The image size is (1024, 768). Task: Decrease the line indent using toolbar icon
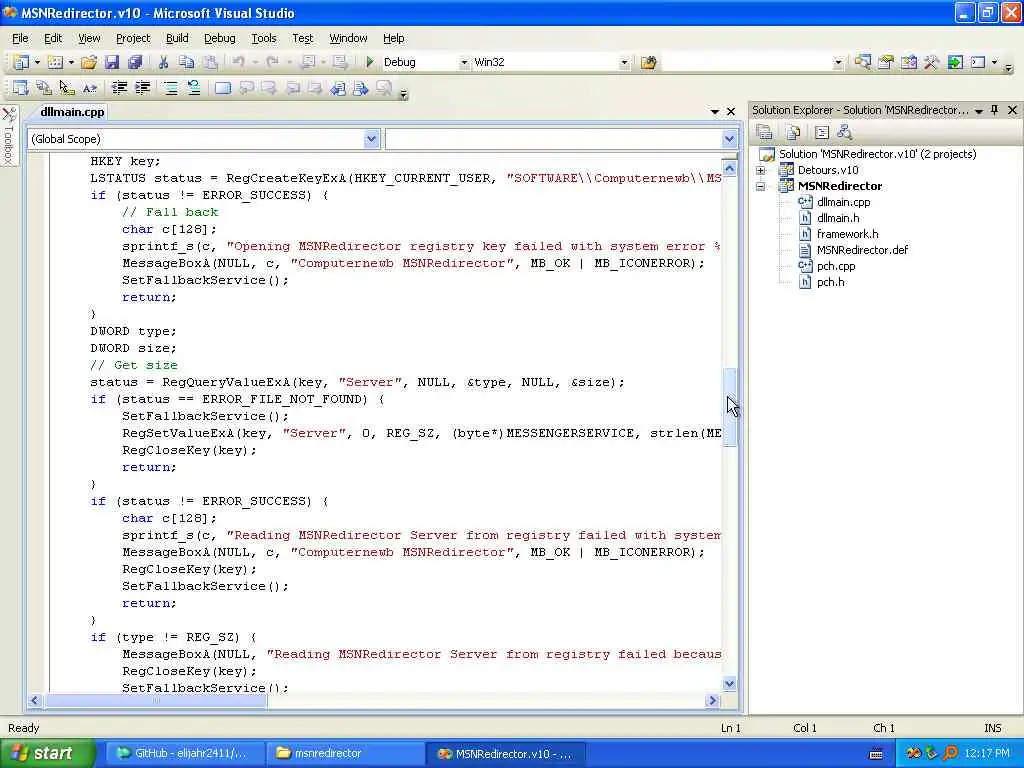pos(119,88)
